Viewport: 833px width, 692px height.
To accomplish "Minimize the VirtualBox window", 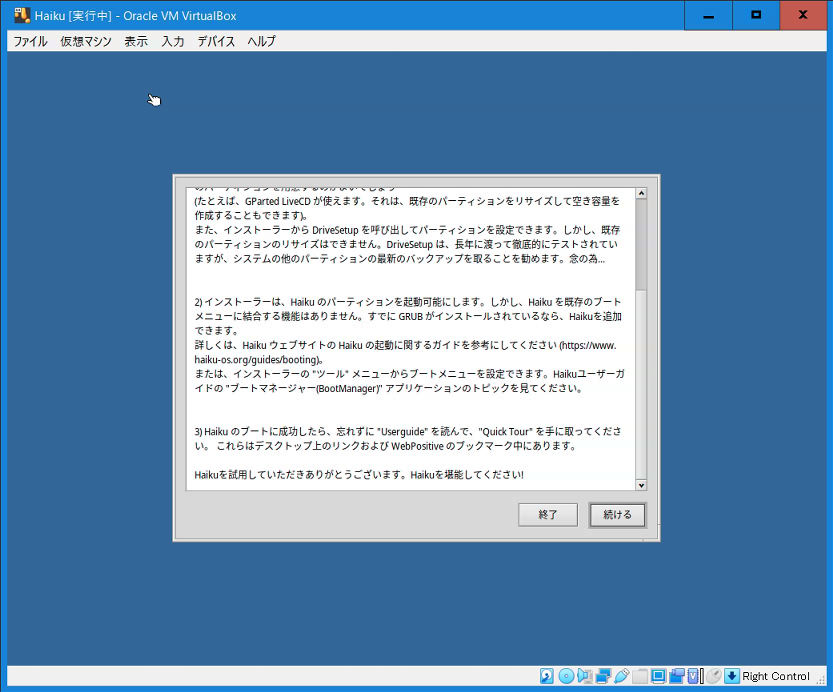I will pos(708,15).
